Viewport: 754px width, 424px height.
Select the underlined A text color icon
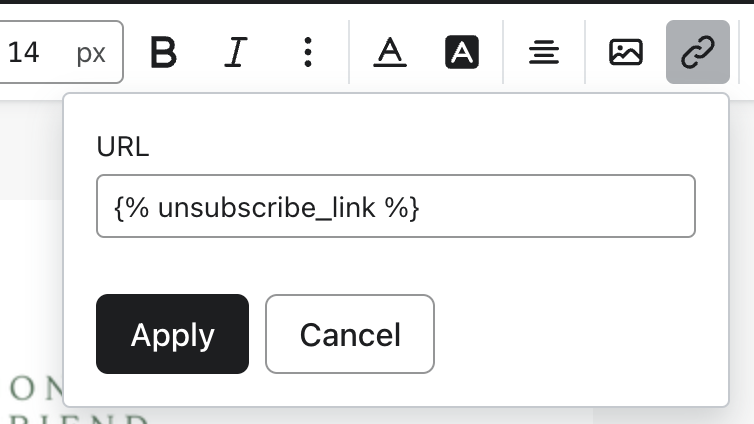coord(390,52)
